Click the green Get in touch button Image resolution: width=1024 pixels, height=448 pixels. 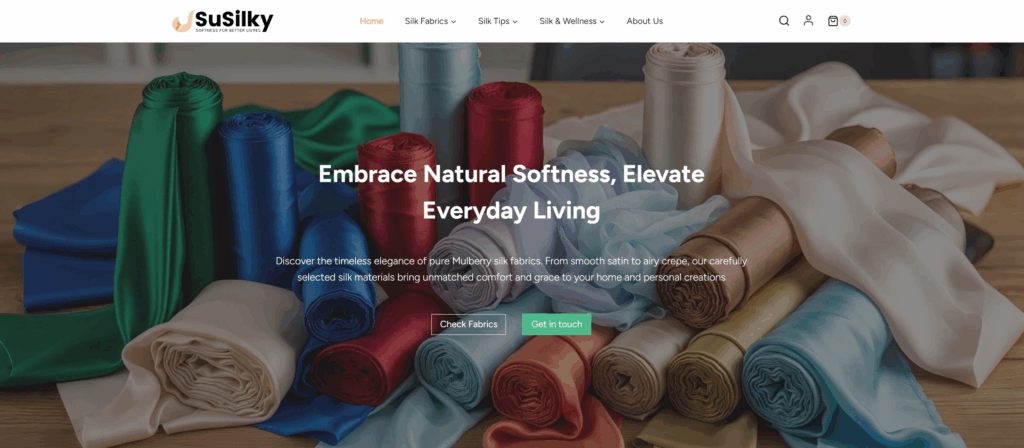[556, 324]
